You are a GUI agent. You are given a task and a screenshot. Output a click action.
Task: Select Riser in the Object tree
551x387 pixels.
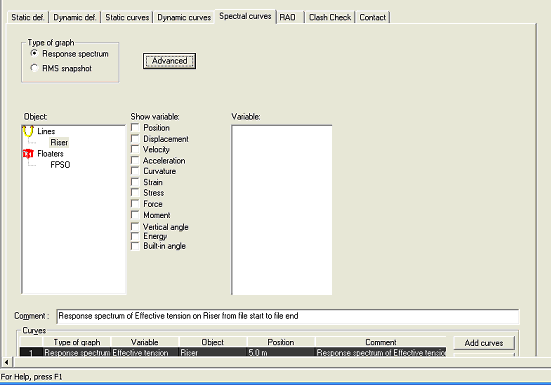tap(59, 142)
